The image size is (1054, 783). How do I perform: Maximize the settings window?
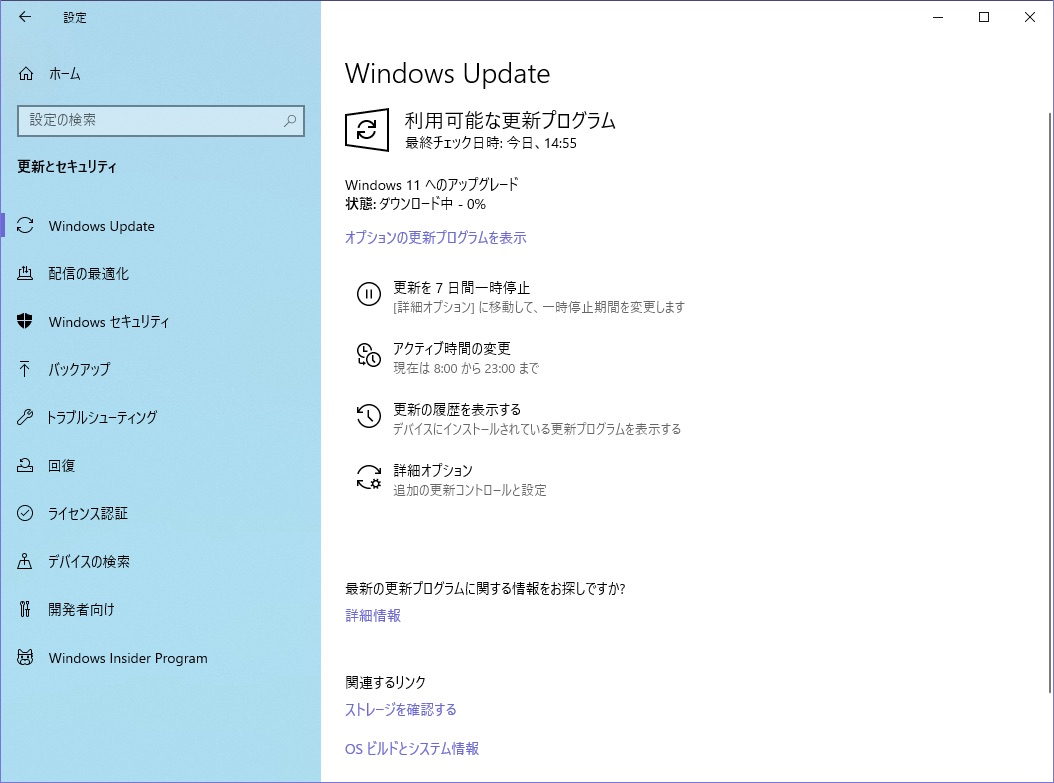984,17
